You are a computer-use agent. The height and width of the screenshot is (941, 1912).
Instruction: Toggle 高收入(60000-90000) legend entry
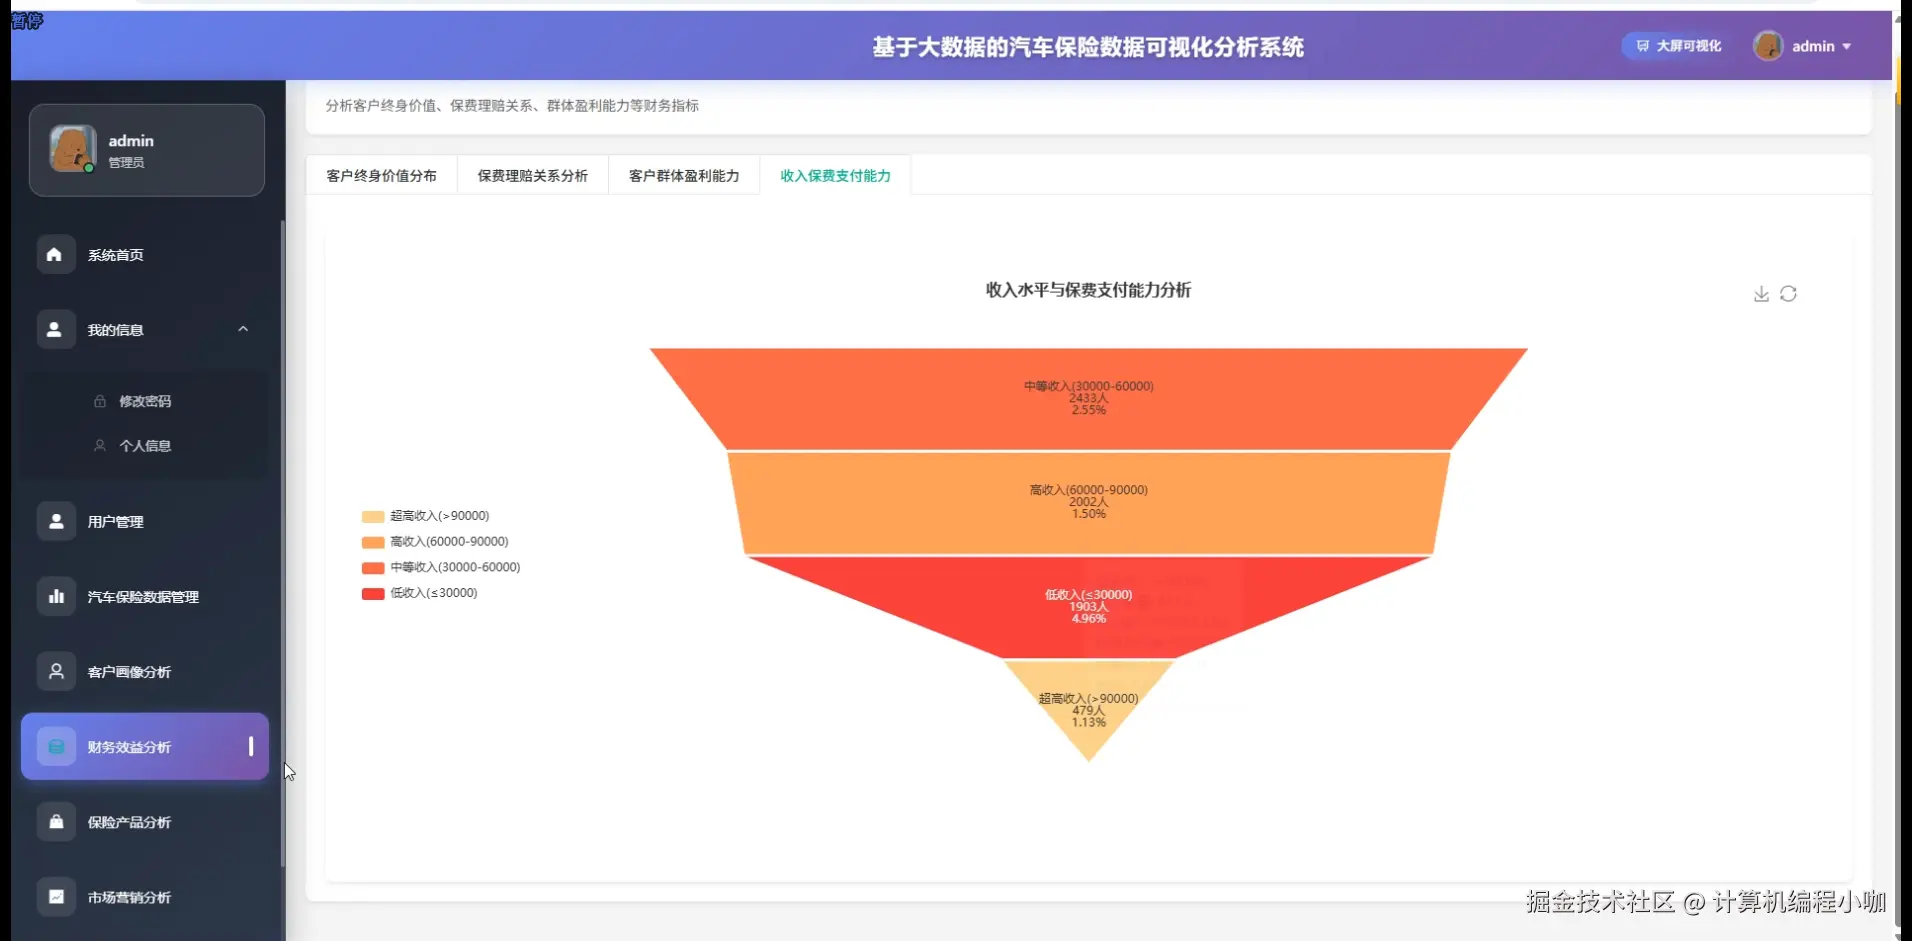(x=435, y=542)
